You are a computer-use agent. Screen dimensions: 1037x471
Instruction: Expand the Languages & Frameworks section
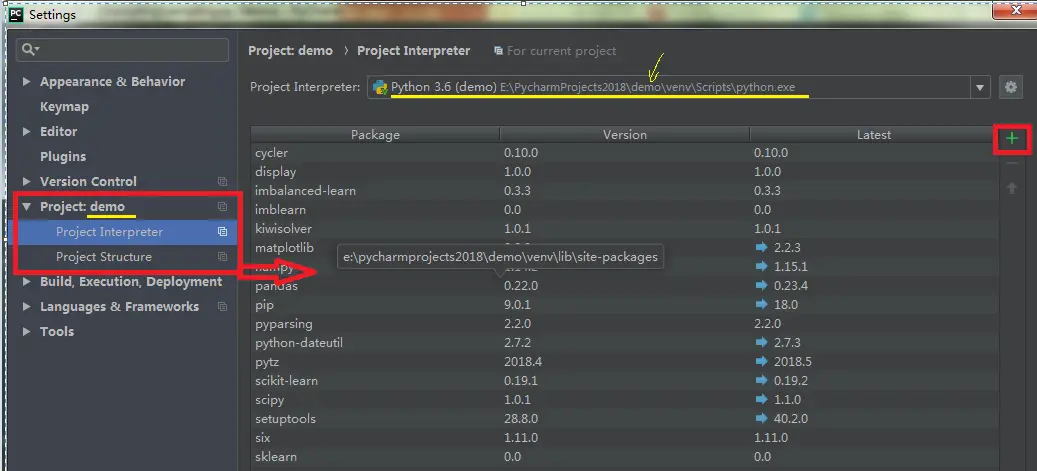point(26,306)
